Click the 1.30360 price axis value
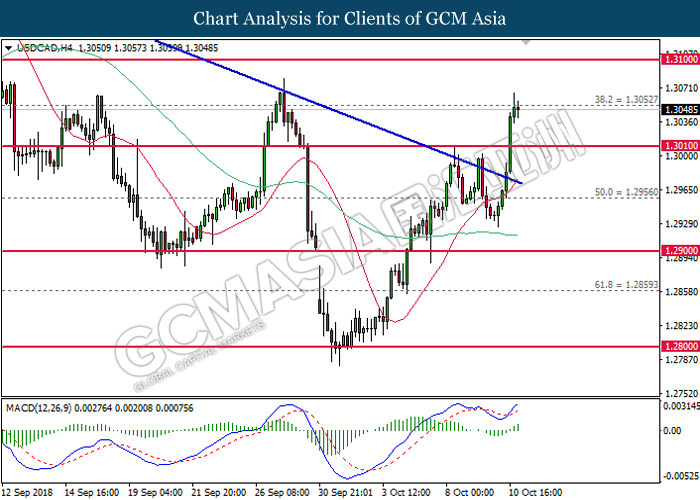This screenshot has width=700, height=500. [681, 122]
